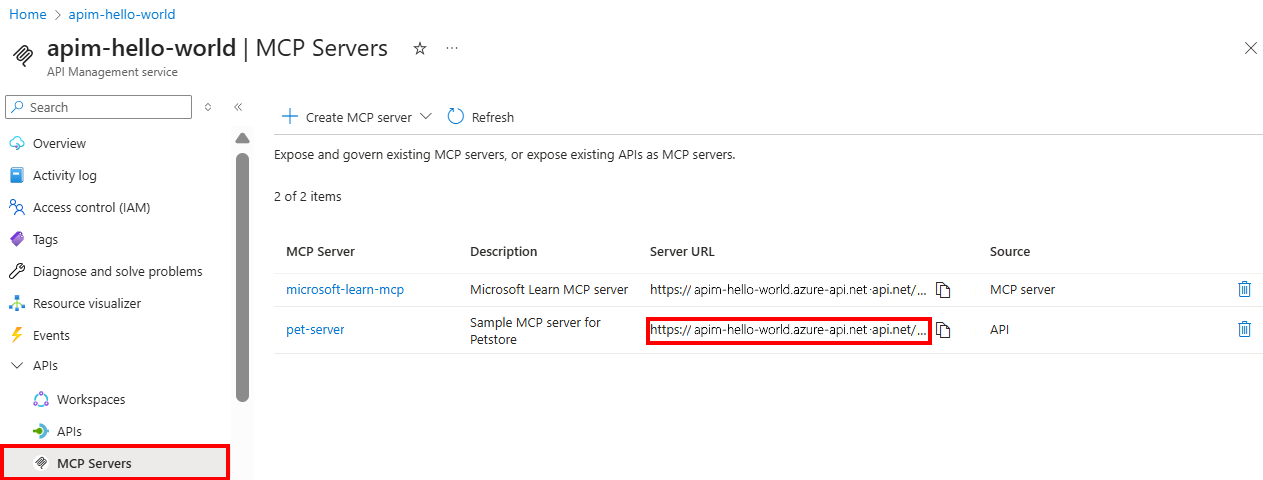Delete the microsoft-learn-mcp server
The image size is (1263, 480).
pyautogui.click(x=1244, y=289)
